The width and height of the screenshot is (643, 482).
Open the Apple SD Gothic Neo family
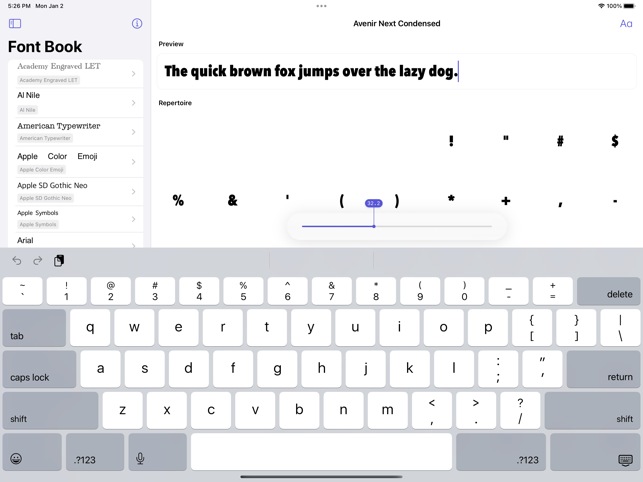[75, 192]
